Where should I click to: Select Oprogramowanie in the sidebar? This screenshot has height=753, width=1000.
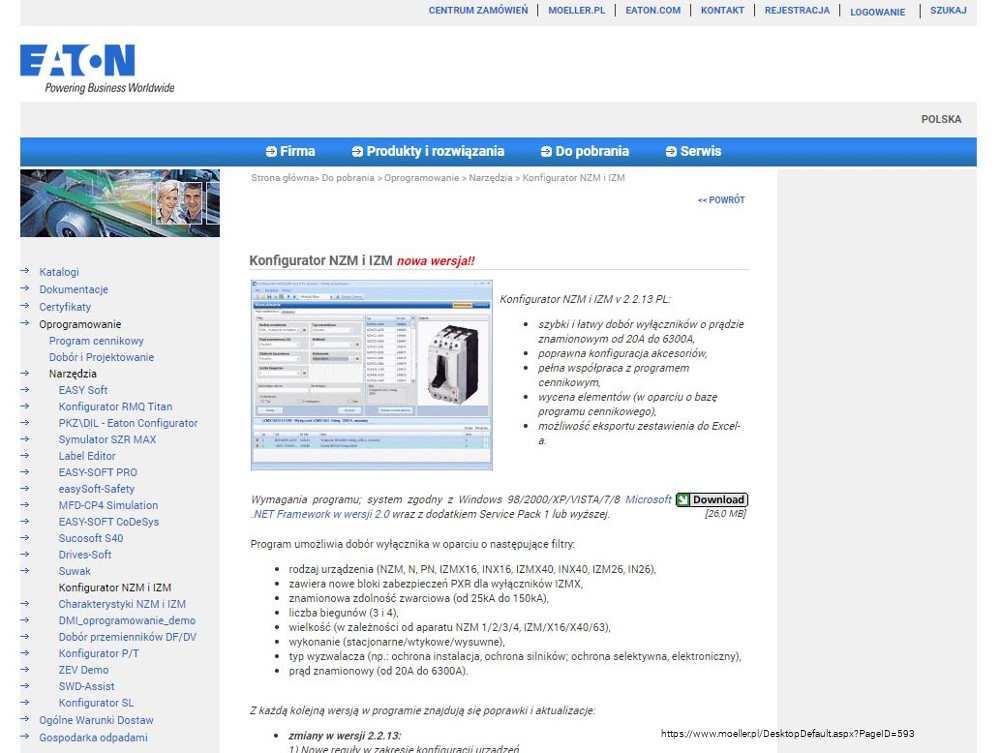click(x=80, y=325)
